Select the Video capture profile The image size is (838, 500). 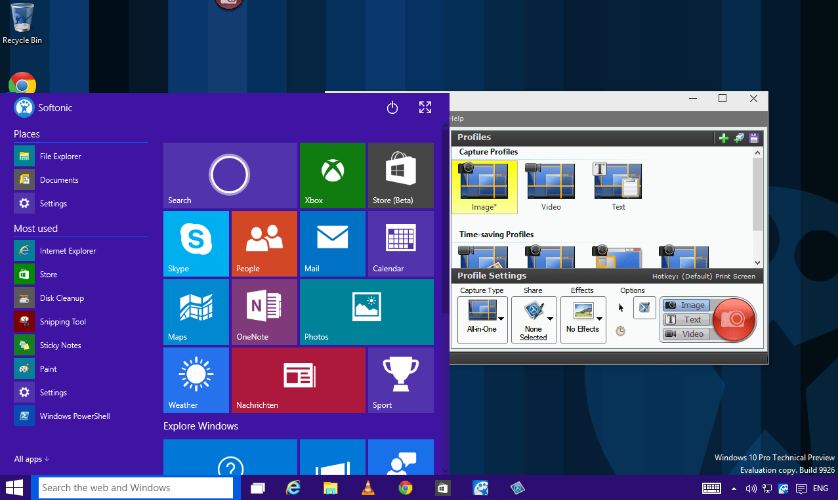point(551,187)
